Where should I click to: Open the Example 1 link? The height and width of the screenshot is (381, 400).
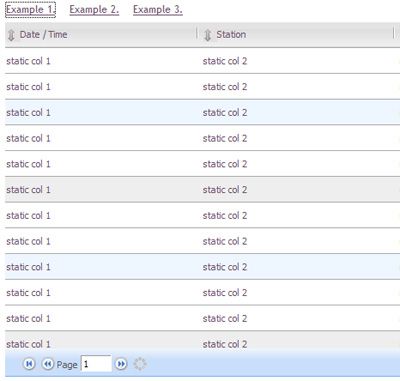(x=30, y=9)
